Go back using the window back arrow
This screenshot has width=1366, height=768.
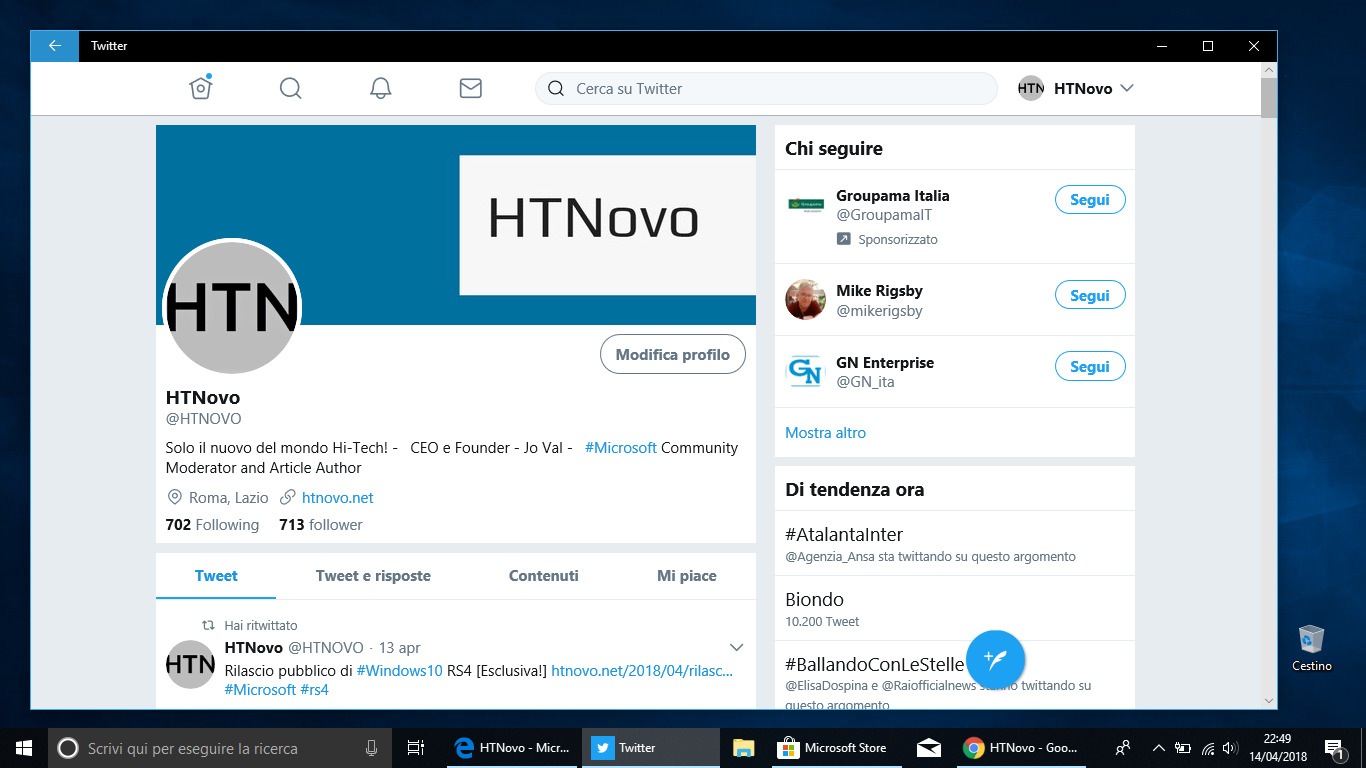(x=55, y=46)
